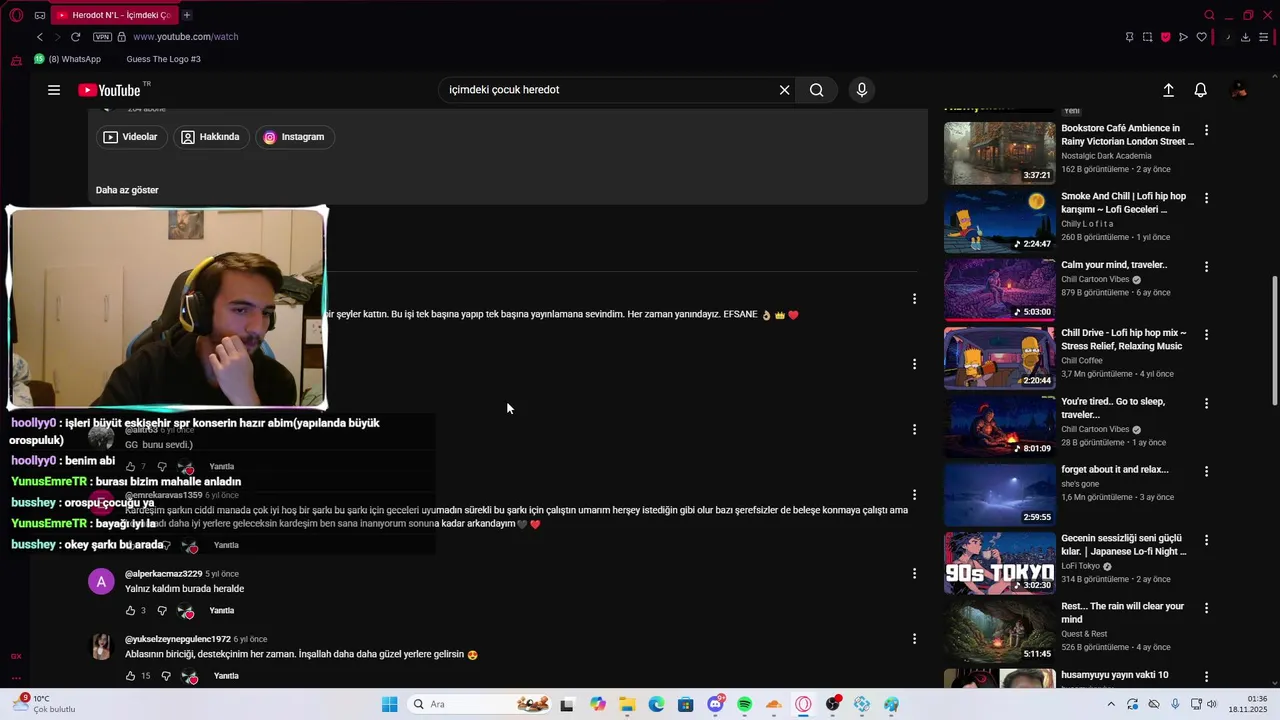The height and width of the screenshot is (720, 1280).
Task: Open Spotify from the taskbar
Action: [x=745, y=705]
